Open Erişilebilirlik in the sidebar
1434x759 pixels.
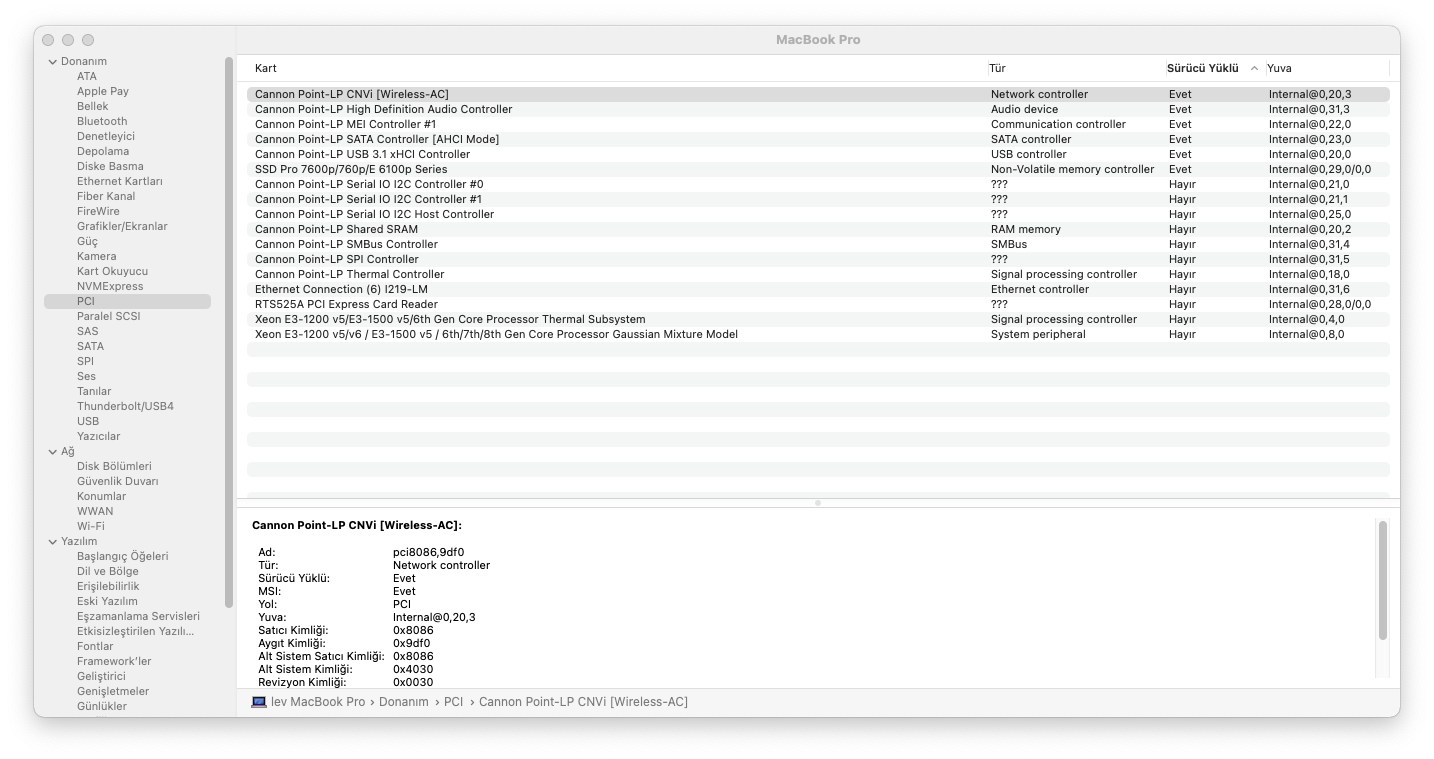click(x=108, y=586)
